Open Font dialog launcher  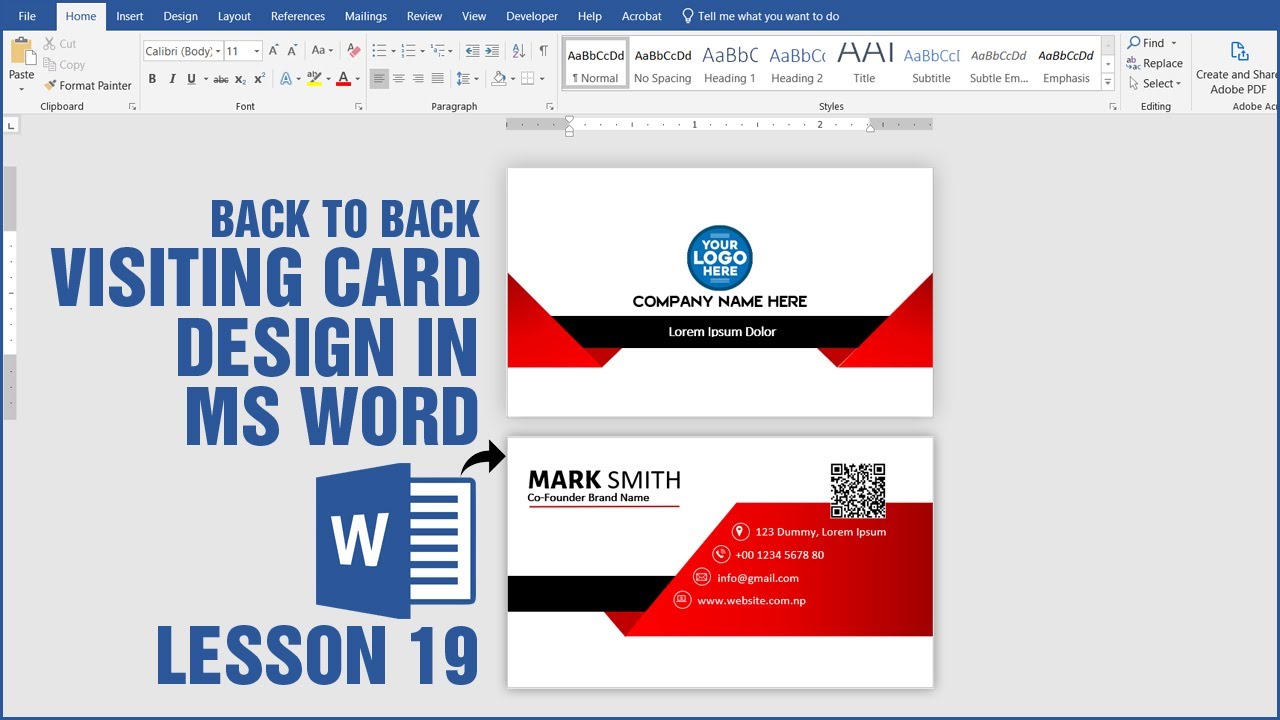pos(358,106)
